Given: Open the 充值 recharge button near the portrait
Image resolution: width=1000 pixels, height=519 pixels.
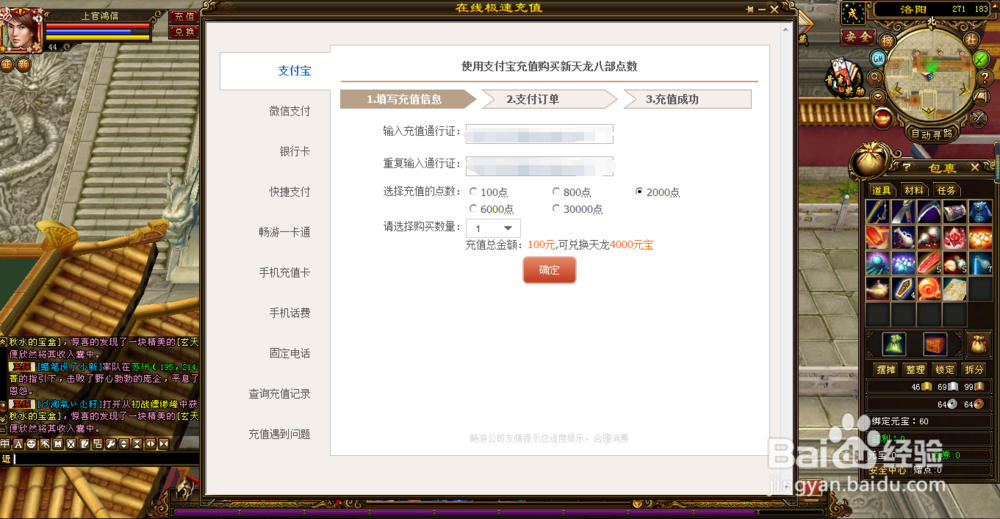Looking at the screenshot, I should pyautogui.click(x=184, y=17).
